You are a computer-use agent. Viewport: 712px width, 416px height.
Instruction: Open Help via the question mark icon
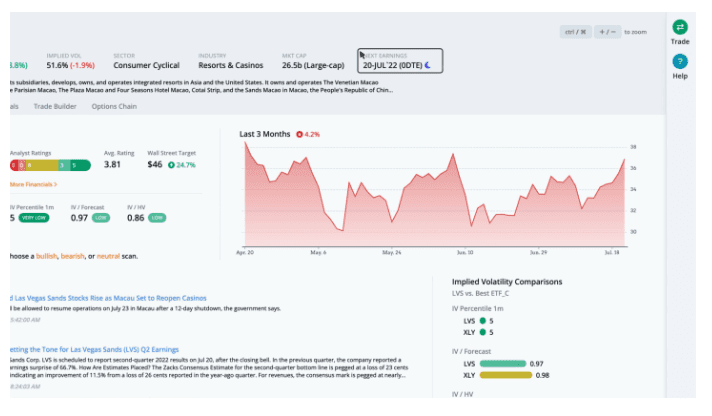coord(680,62)
